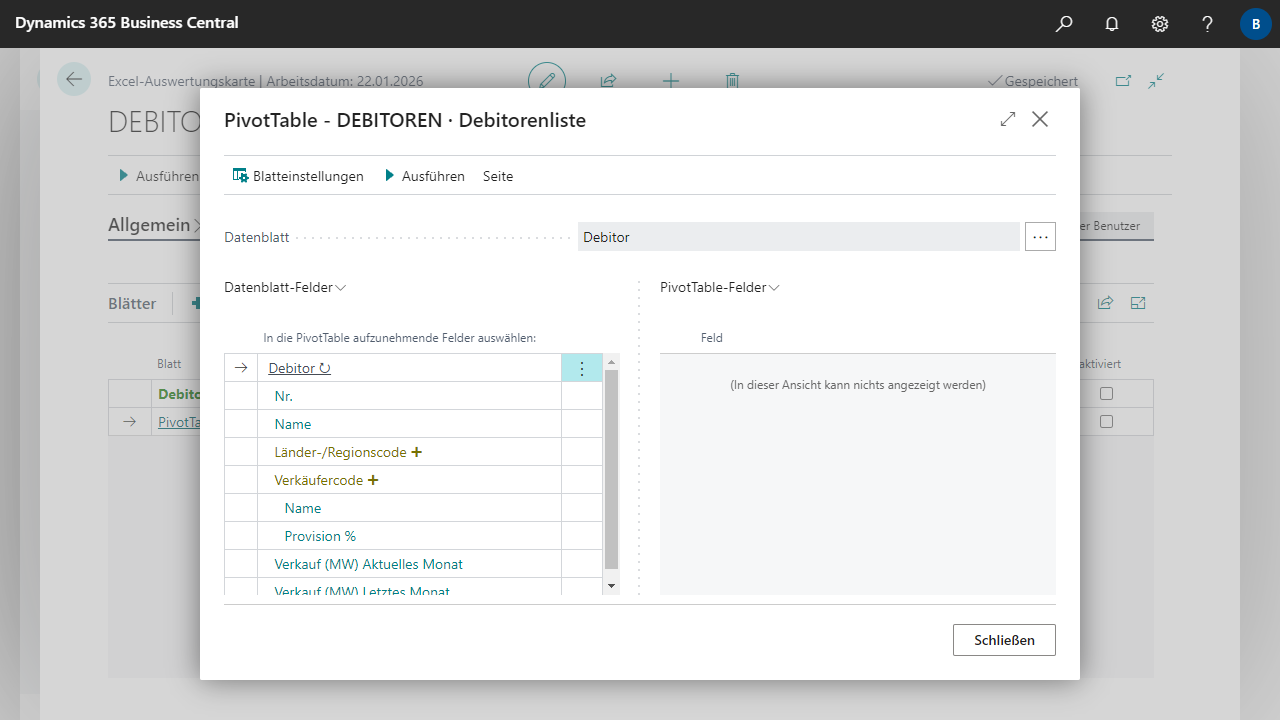The height and width of the screenshot is (720, 1280).
Task: Tick the second aktiviert checkbox in background list
Action: click(1106, 422)
